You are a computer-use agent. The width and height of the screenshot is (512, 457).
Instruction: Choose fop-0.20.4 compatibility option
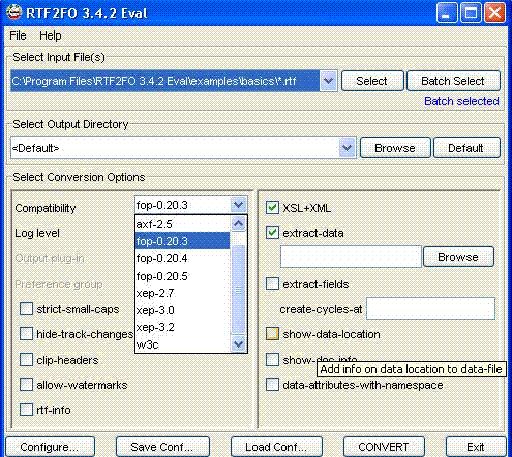[x=183, y=258]
